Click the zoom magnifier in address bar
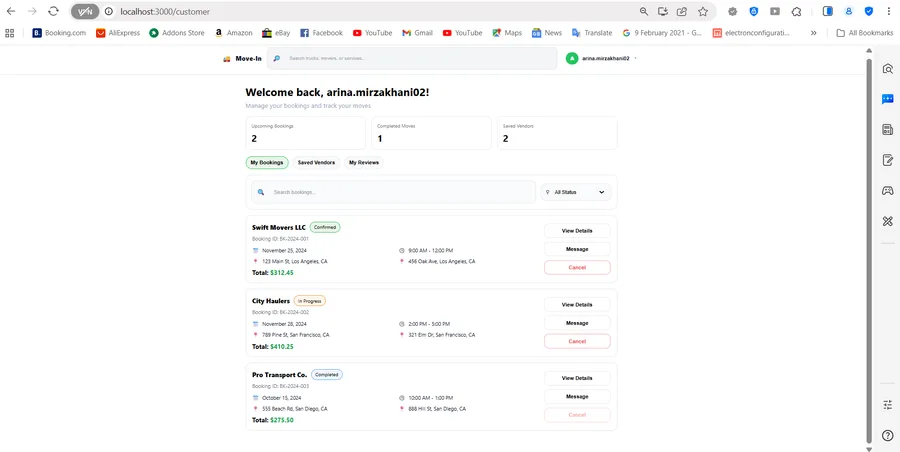This screenshot has width=900, height=452. pos(644,11)
